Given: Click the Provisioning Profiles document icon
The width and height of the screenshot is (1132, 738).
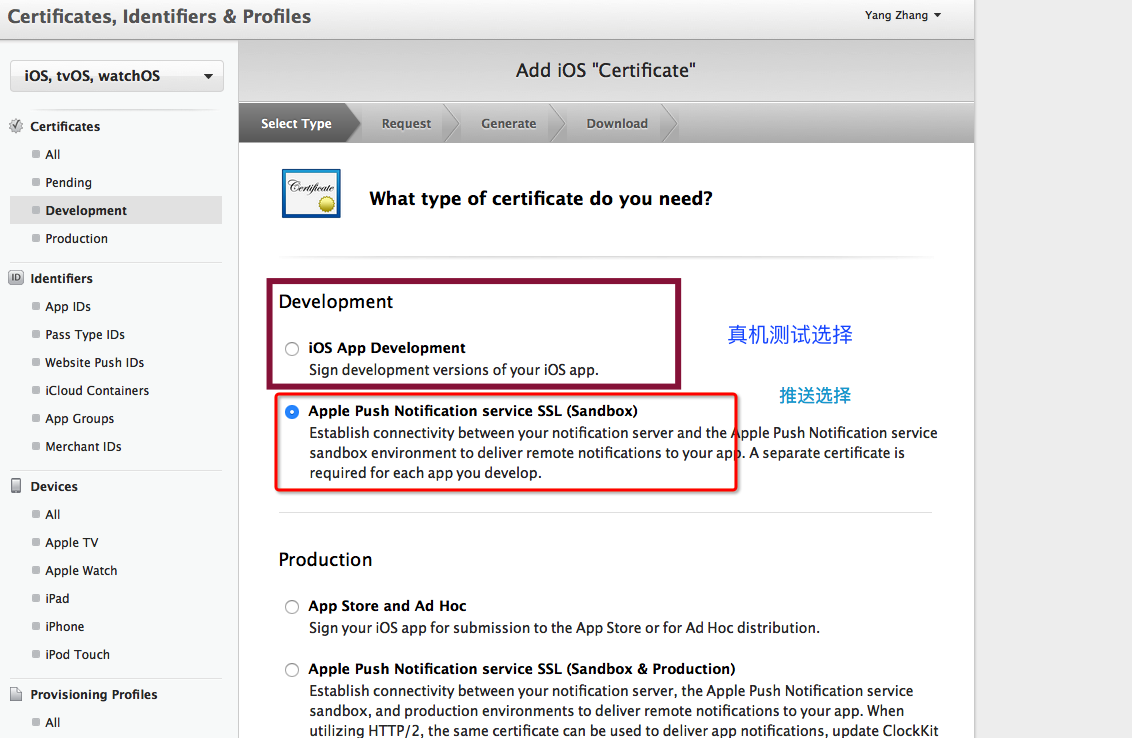Looking at the screenshot, I should coord(16,694).
